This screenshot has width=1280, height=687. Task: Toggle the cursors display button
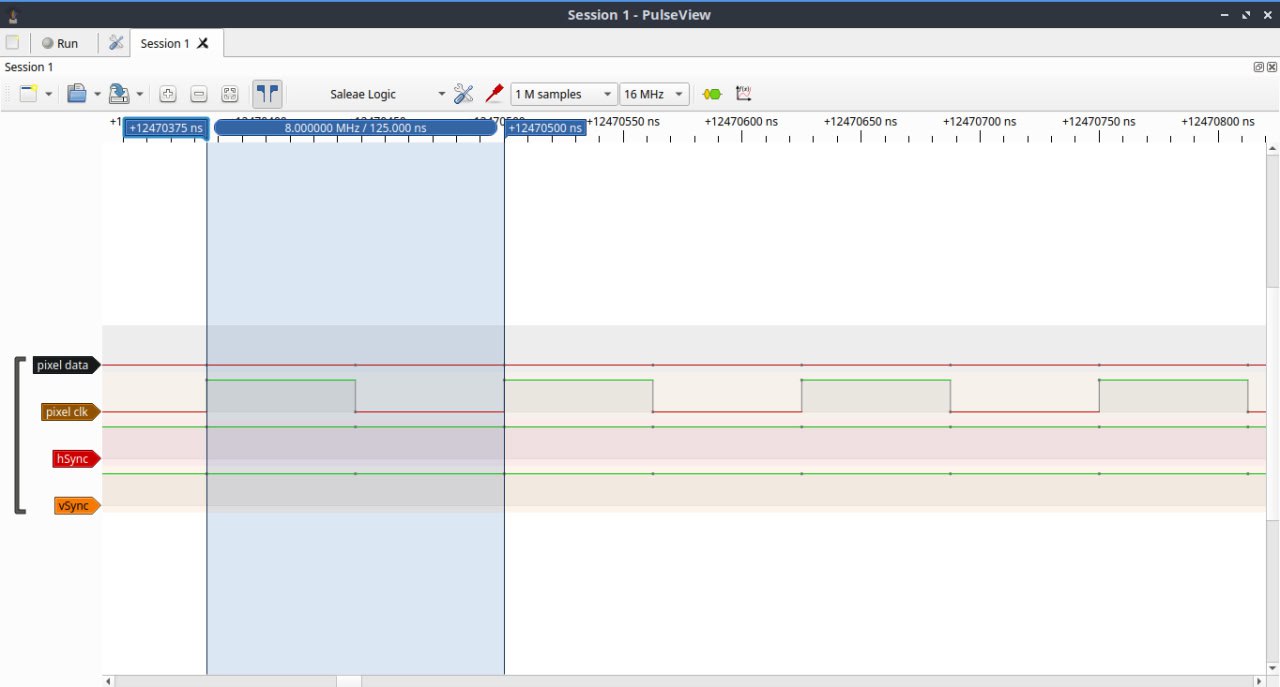[x=267, y=94]
